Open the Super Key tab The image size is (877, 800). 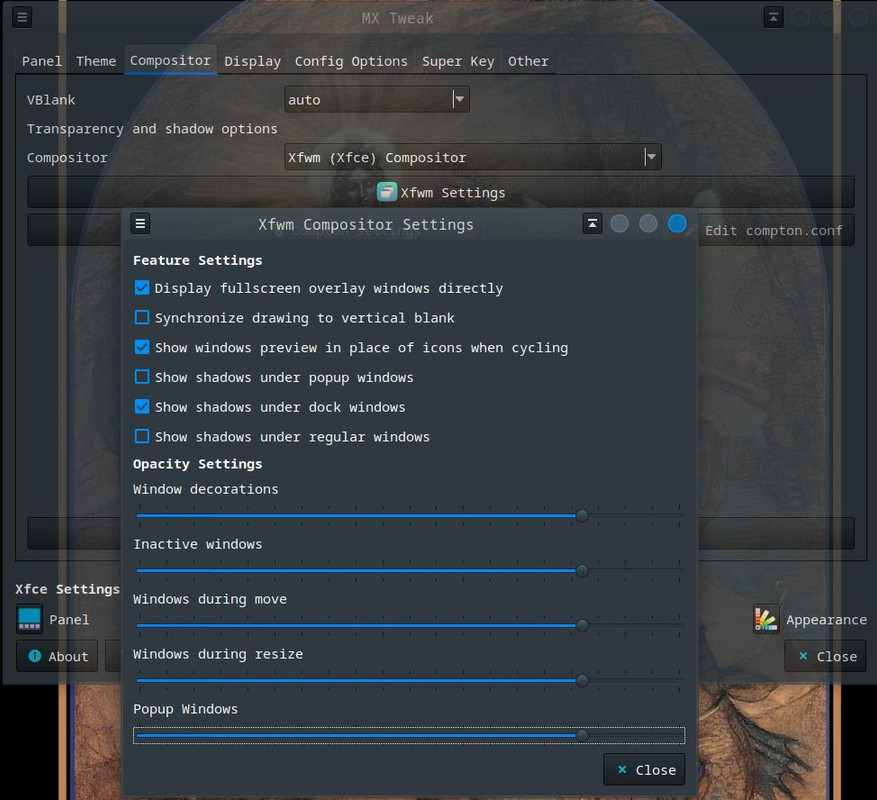point(458,61)
